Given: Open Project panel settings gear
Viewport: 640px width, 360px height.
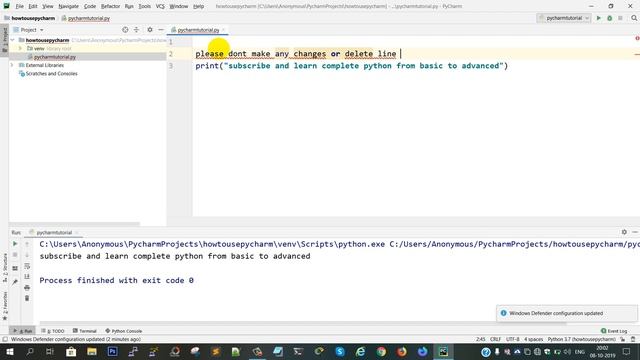Looking at the screenshot, I should (150, 30).
